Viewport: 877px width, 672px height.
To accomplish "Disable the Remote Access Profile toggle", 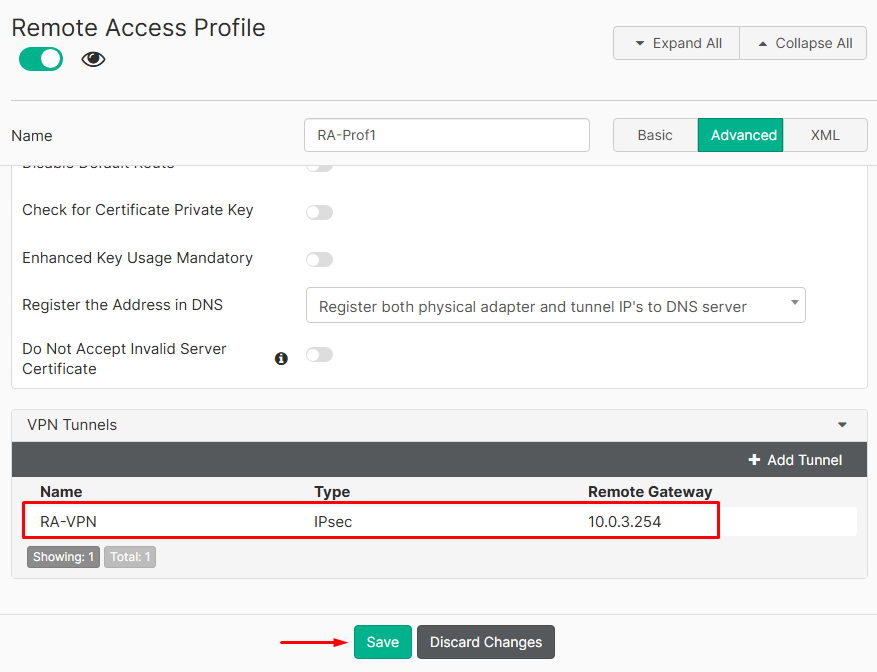I will [x=40, y=59].
